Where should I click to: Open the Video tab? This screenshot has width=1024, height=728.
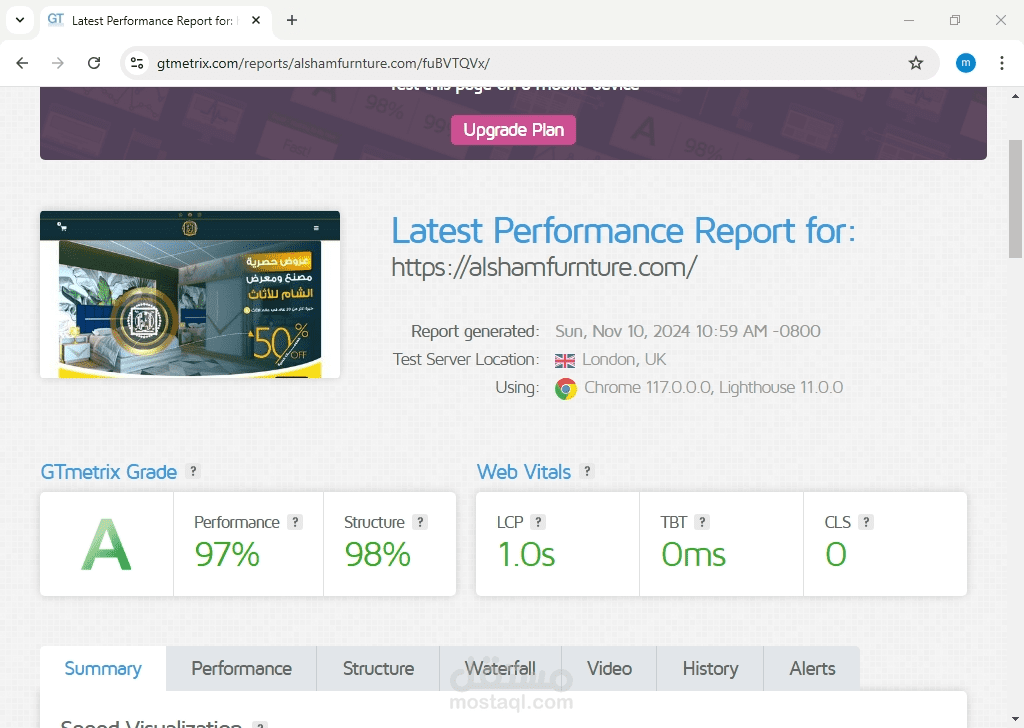coord(609,669)
